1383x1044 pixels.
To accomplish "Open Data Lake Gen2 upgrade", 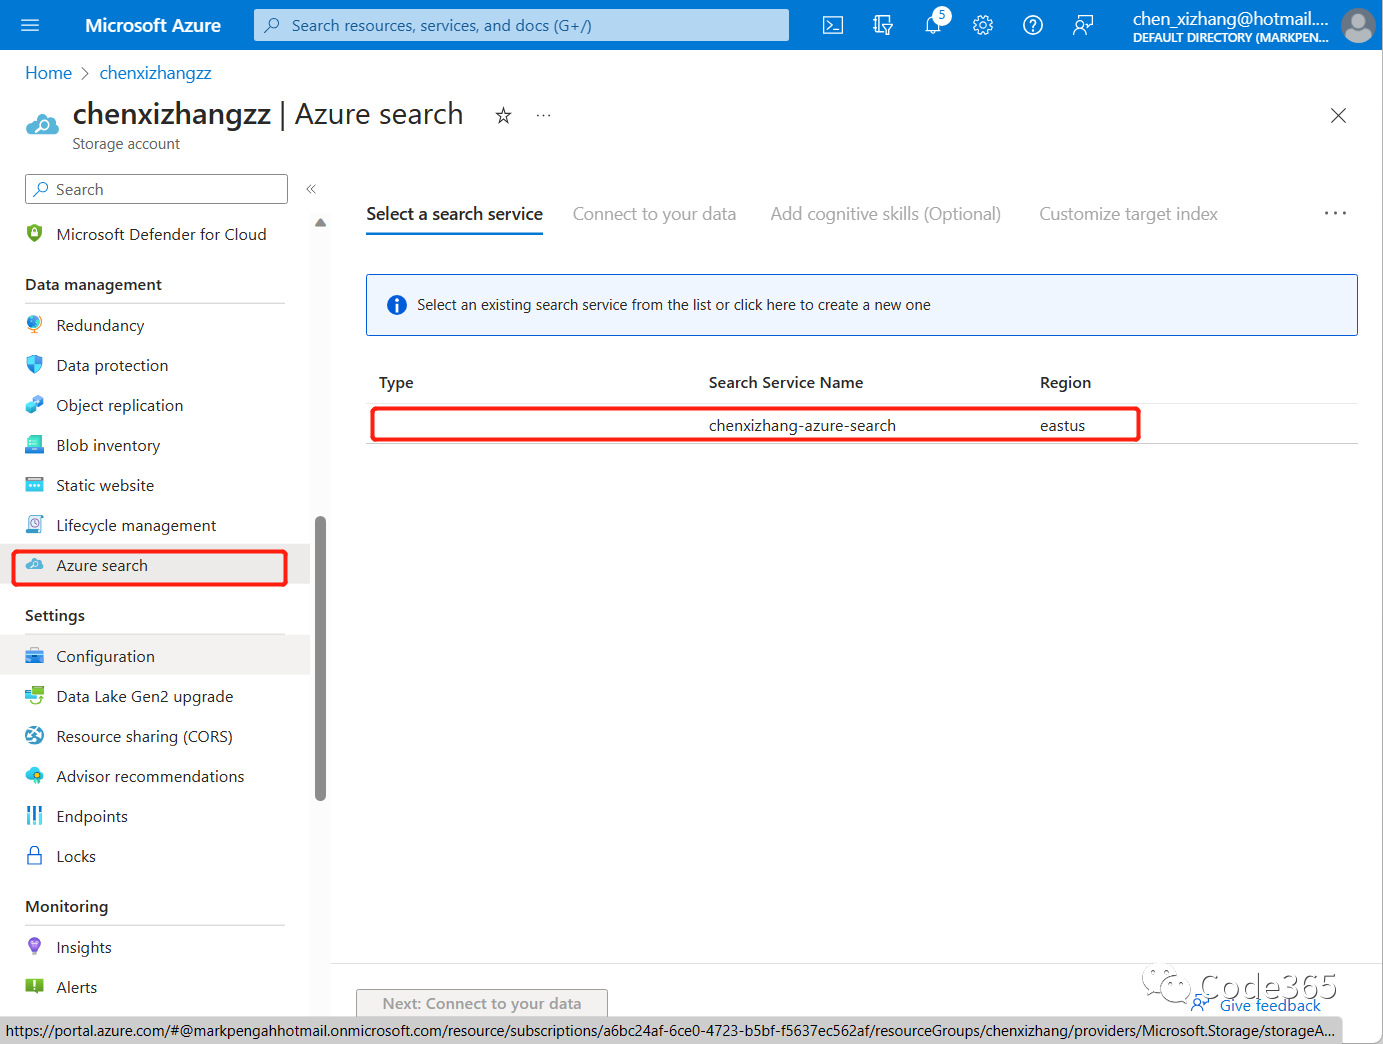I will 144,695.
